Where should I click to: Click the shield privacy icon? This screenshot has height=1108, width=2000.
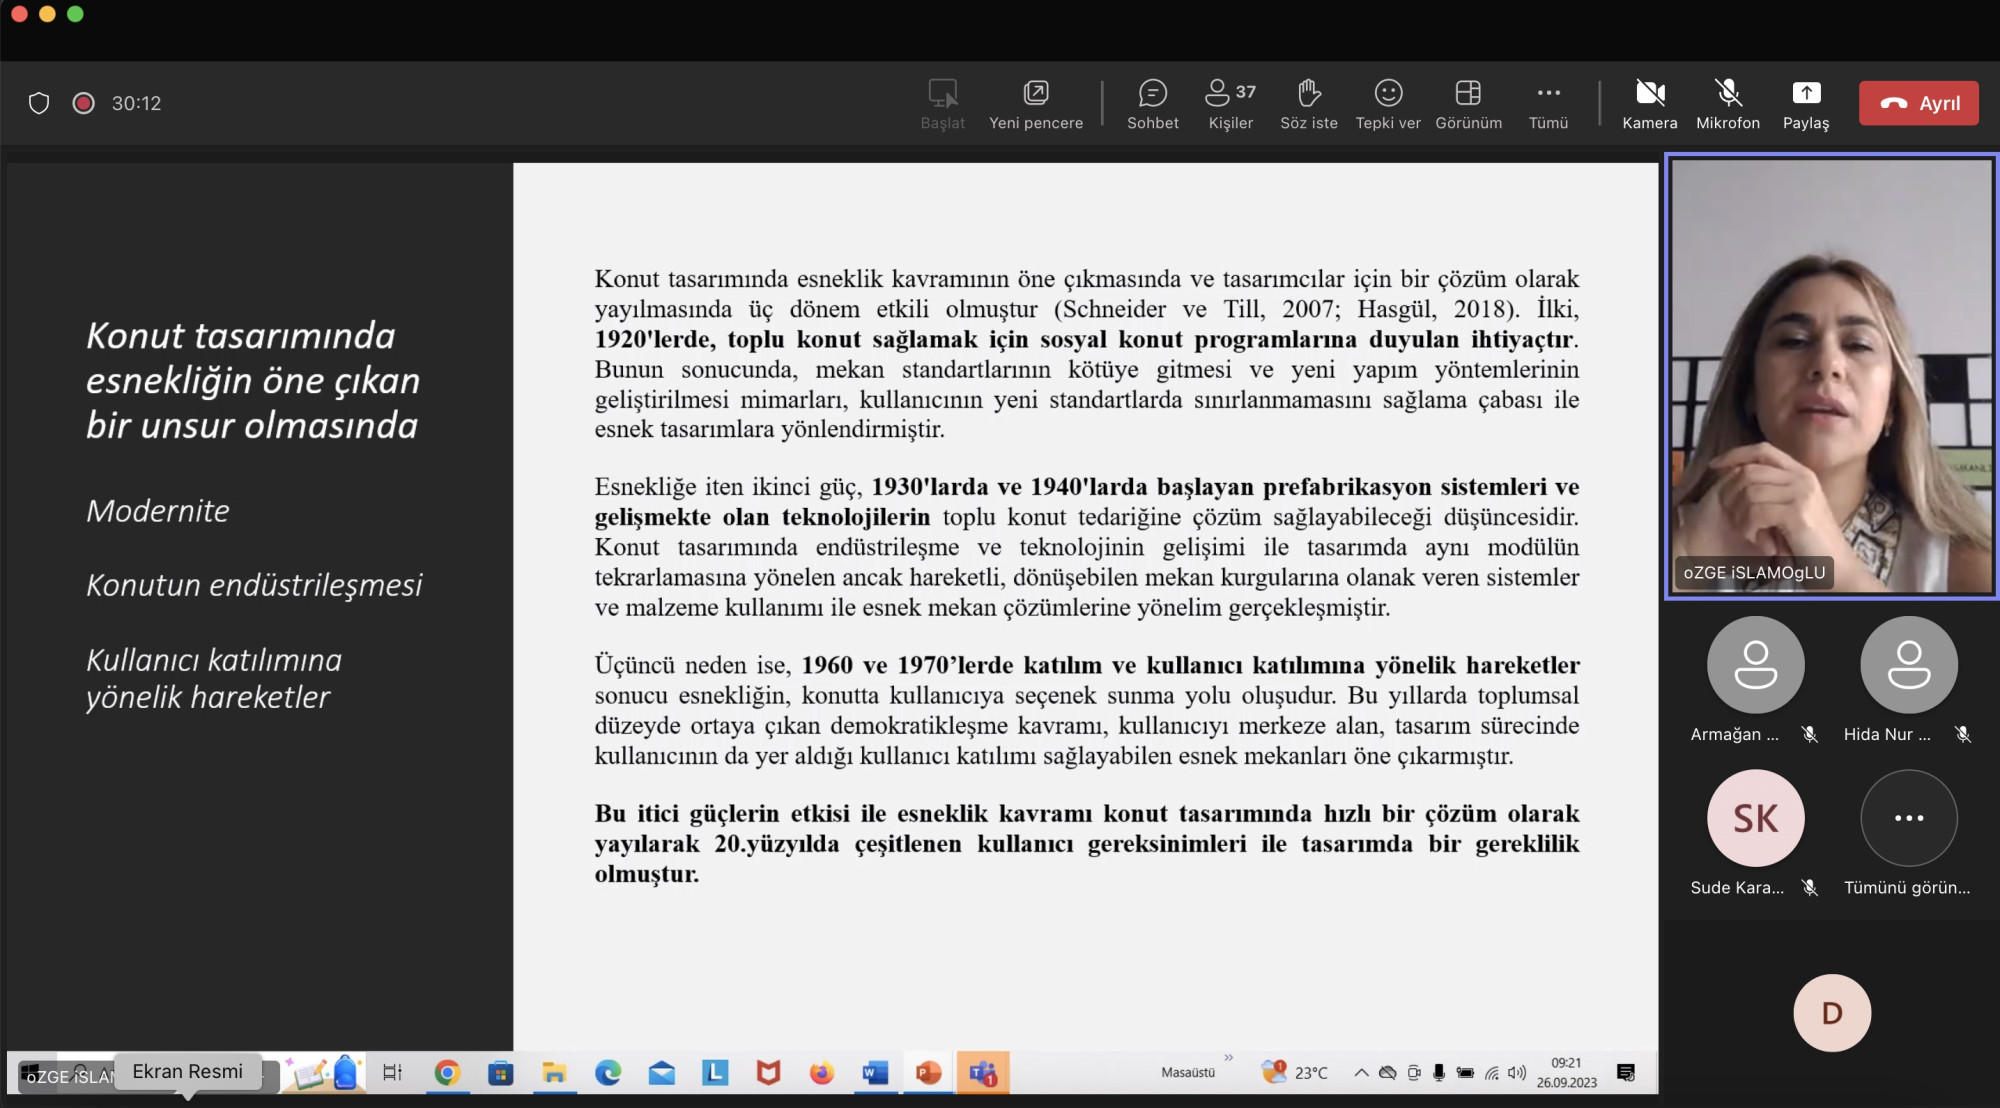38,103
